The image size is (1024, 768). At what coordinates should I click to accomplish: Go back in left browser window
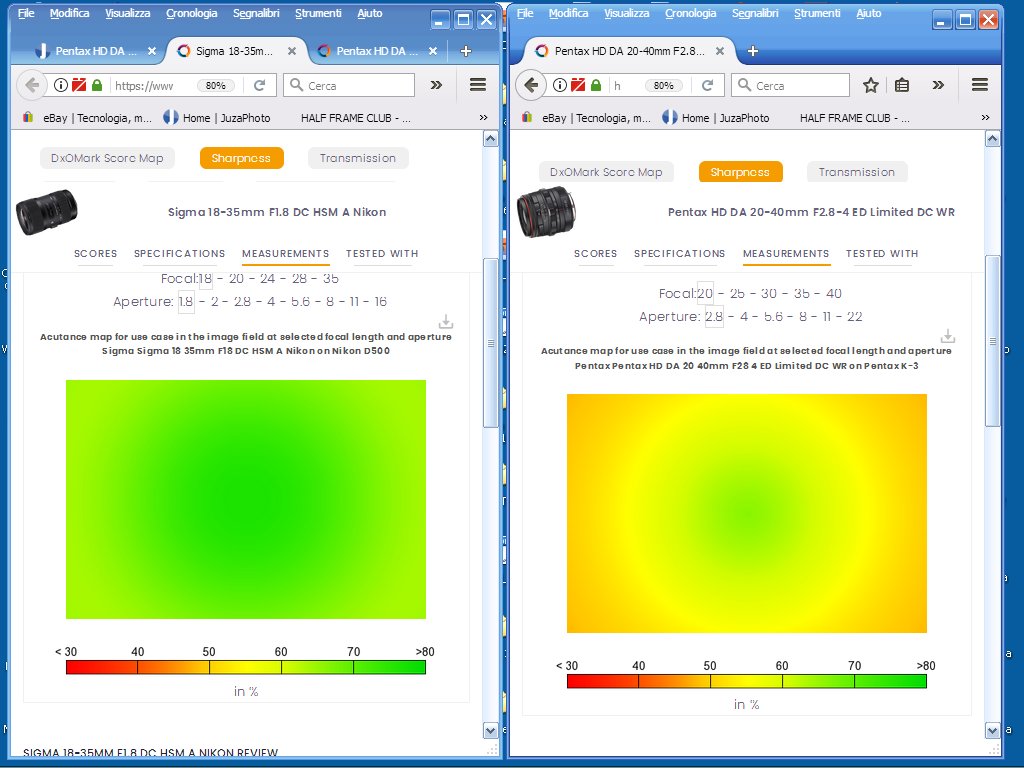pos(31,85)
